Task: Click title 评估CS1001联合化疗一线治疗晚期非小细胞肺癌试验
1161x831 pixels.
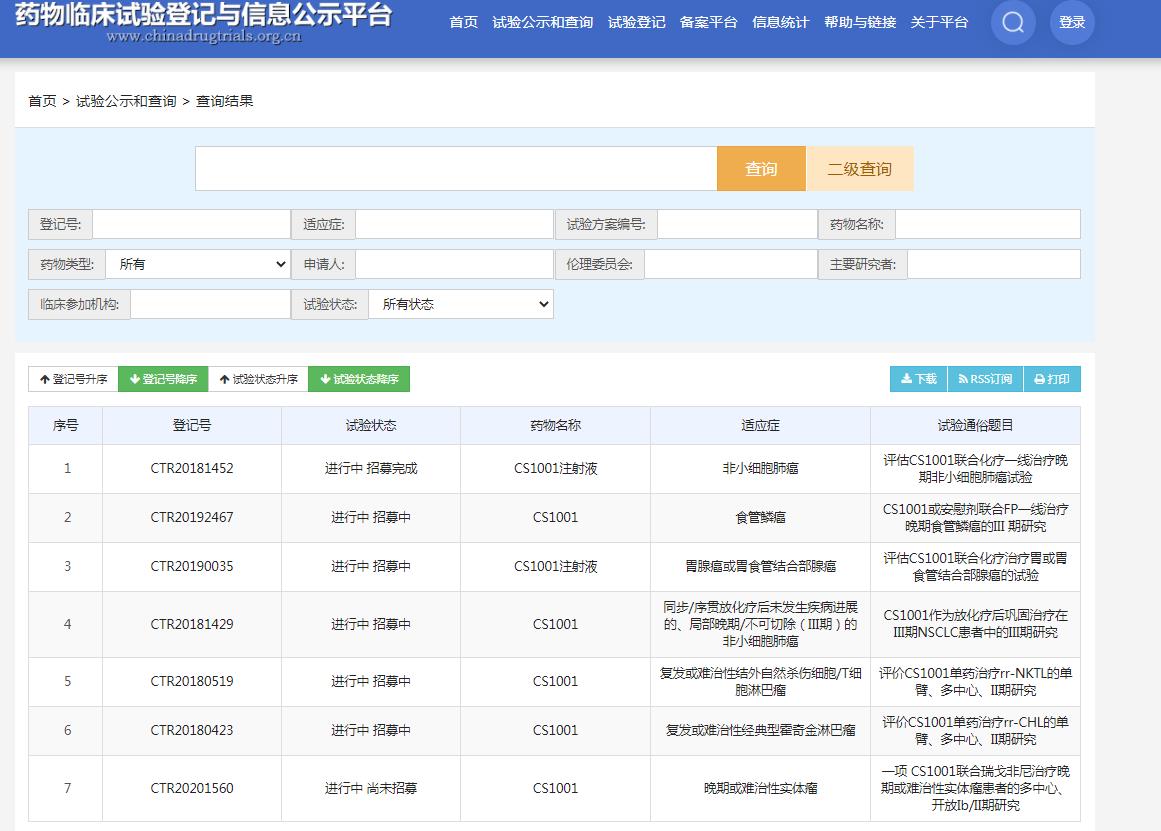Action: point(975,468)
